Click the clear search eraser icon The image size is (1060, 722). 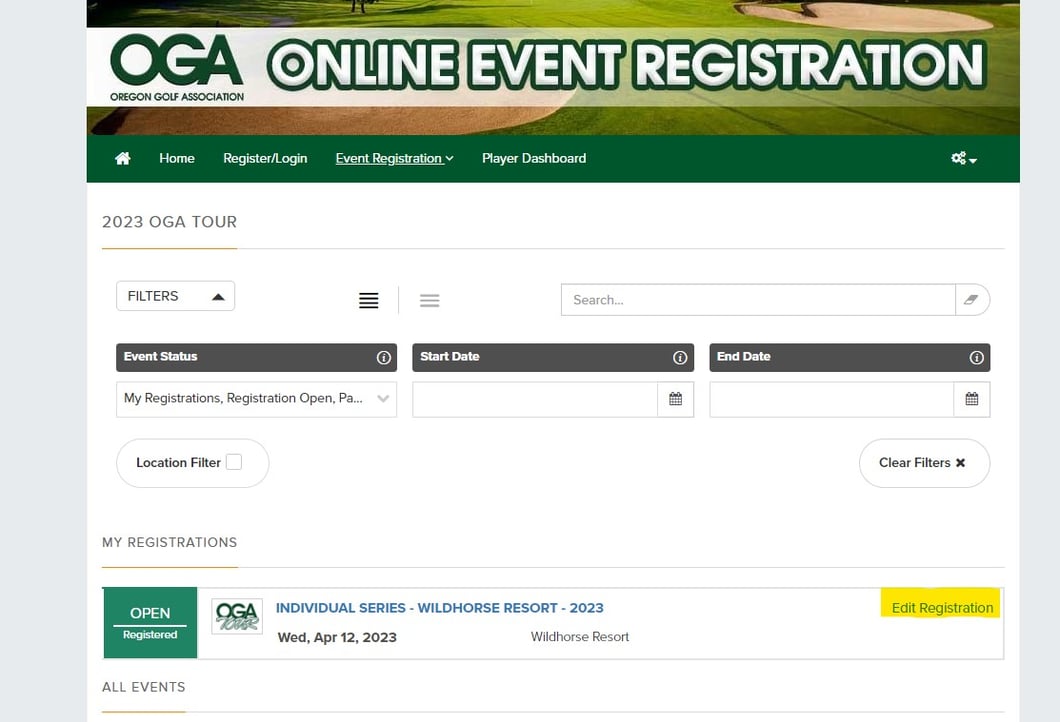[971, 299]
